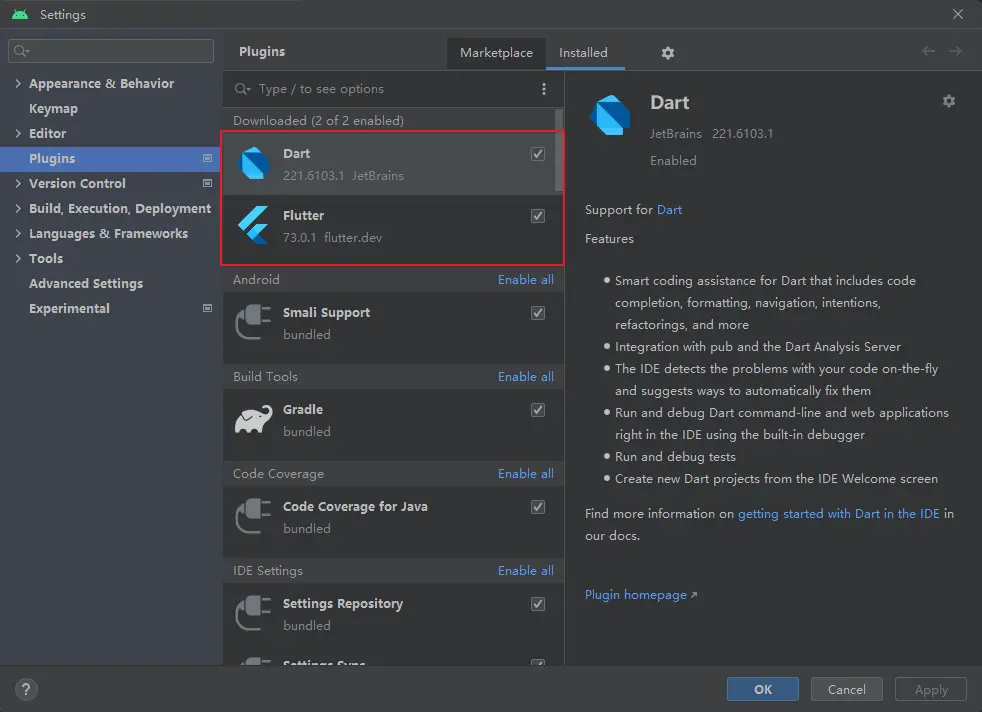Open the Plugin homepage link

(635, 595)
